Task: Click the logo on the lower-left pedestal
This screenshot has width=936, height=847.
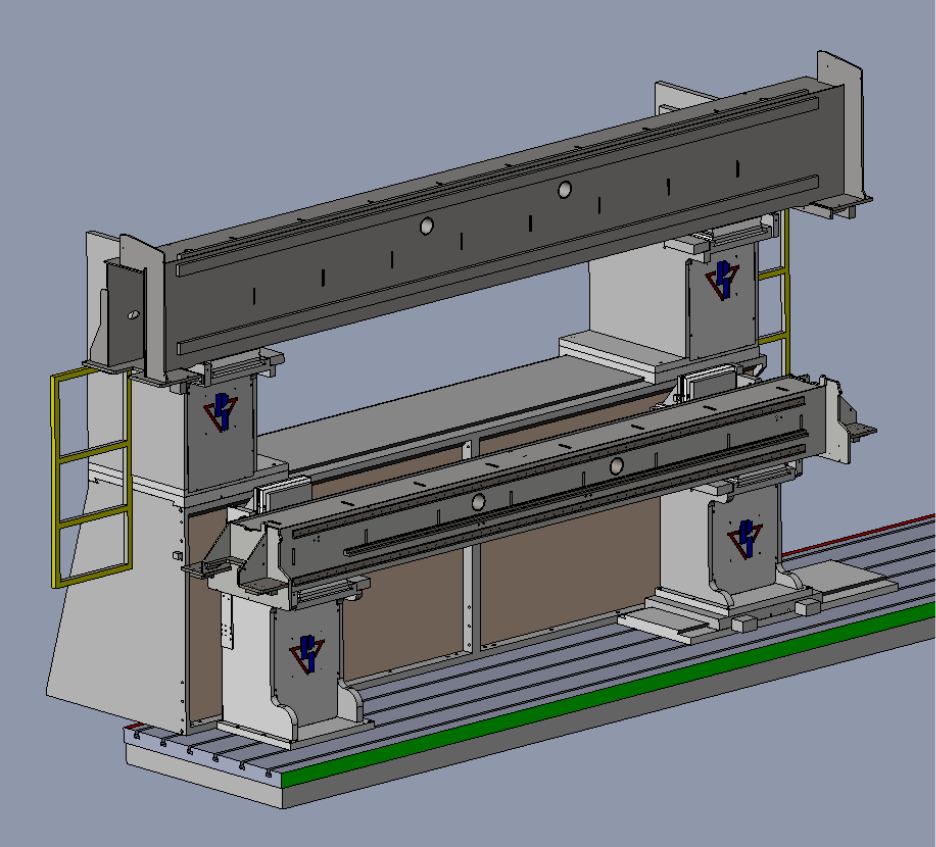Action: coord(308,653)
